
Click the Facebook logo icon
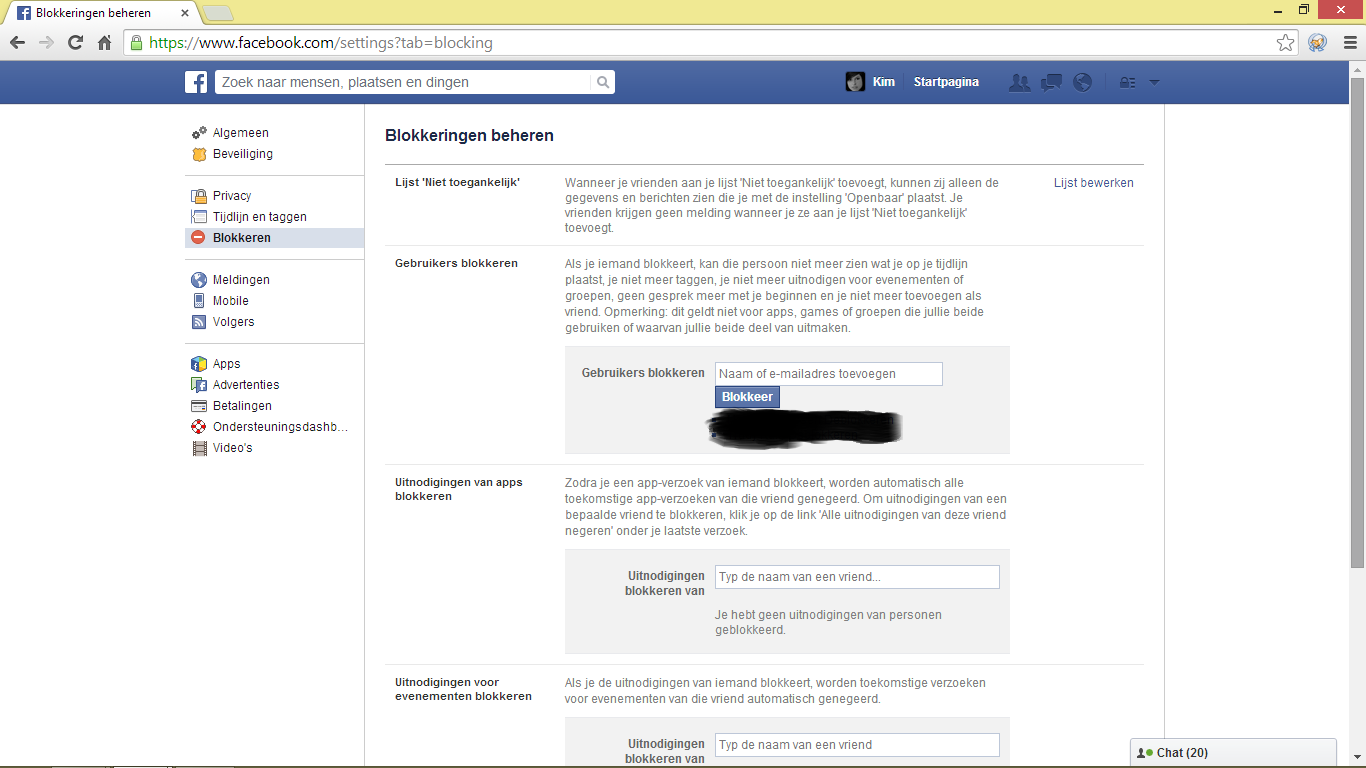click(196, 82)
